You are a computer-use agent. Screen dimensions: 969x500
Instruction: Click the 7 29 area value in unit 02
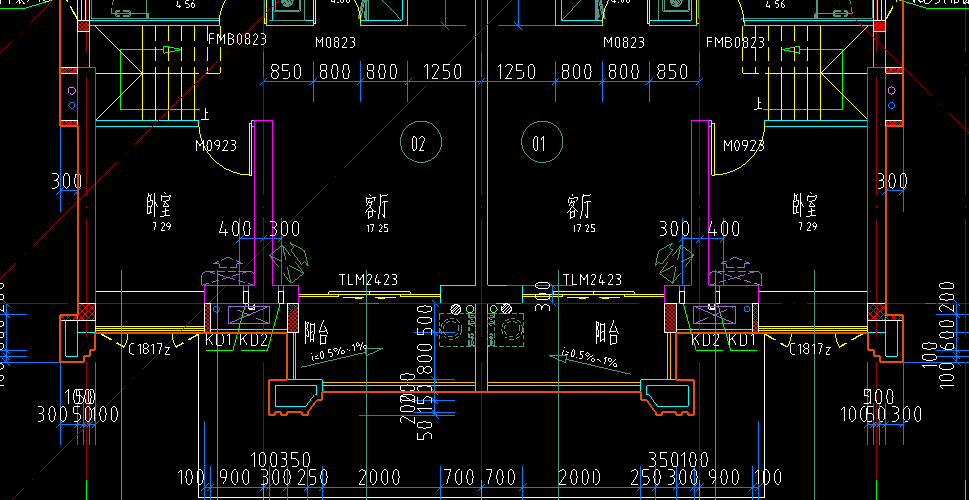tap(162, 227)
